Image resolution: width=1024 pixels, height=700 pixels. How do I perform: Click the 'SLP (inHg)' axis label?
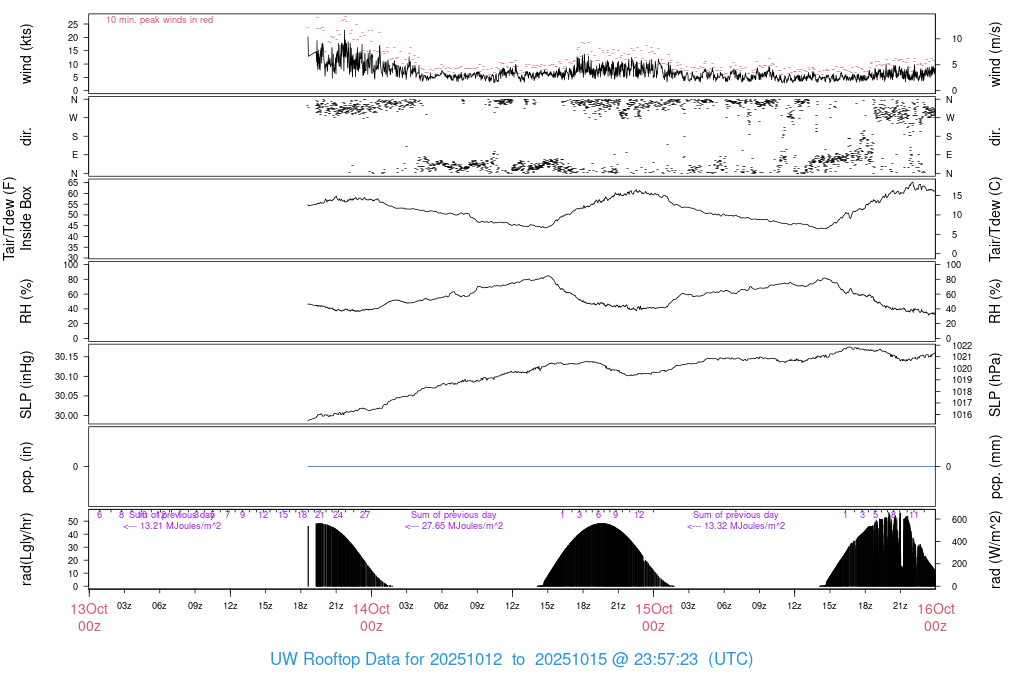(27, 384)
